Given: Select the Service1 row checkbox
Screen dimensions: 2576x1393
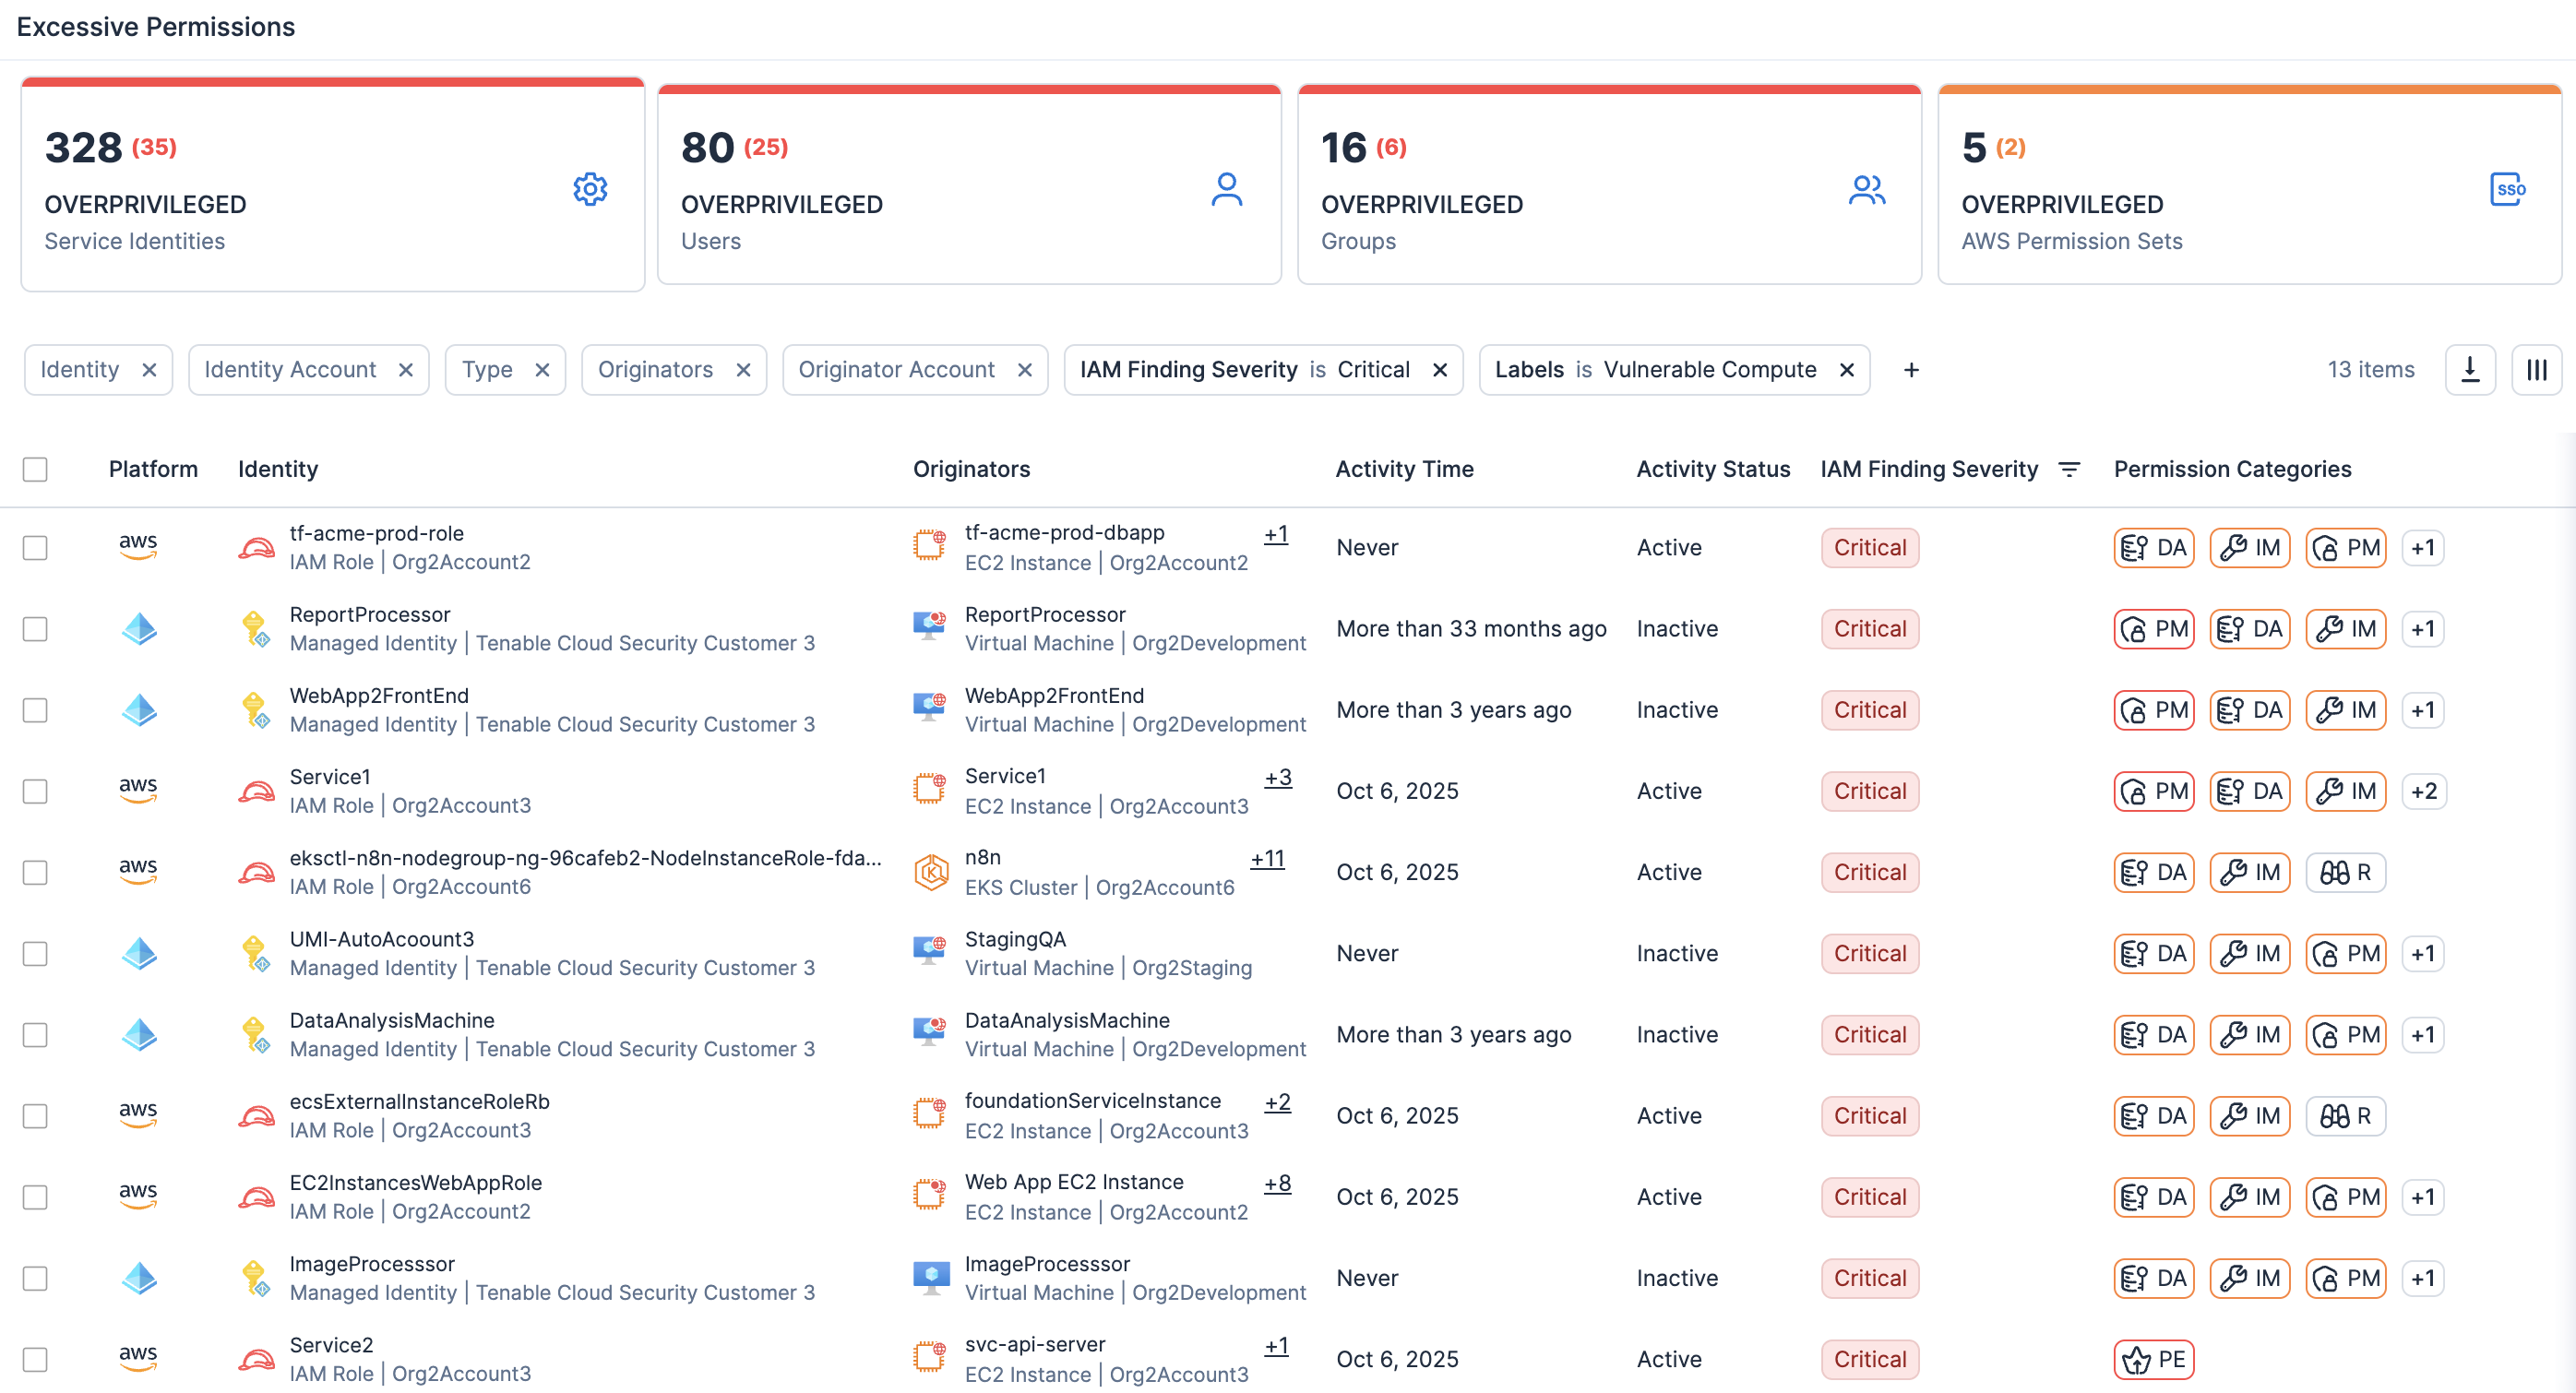Looking at the screenshot, I should pyautogui.click(x=35, y=791).
